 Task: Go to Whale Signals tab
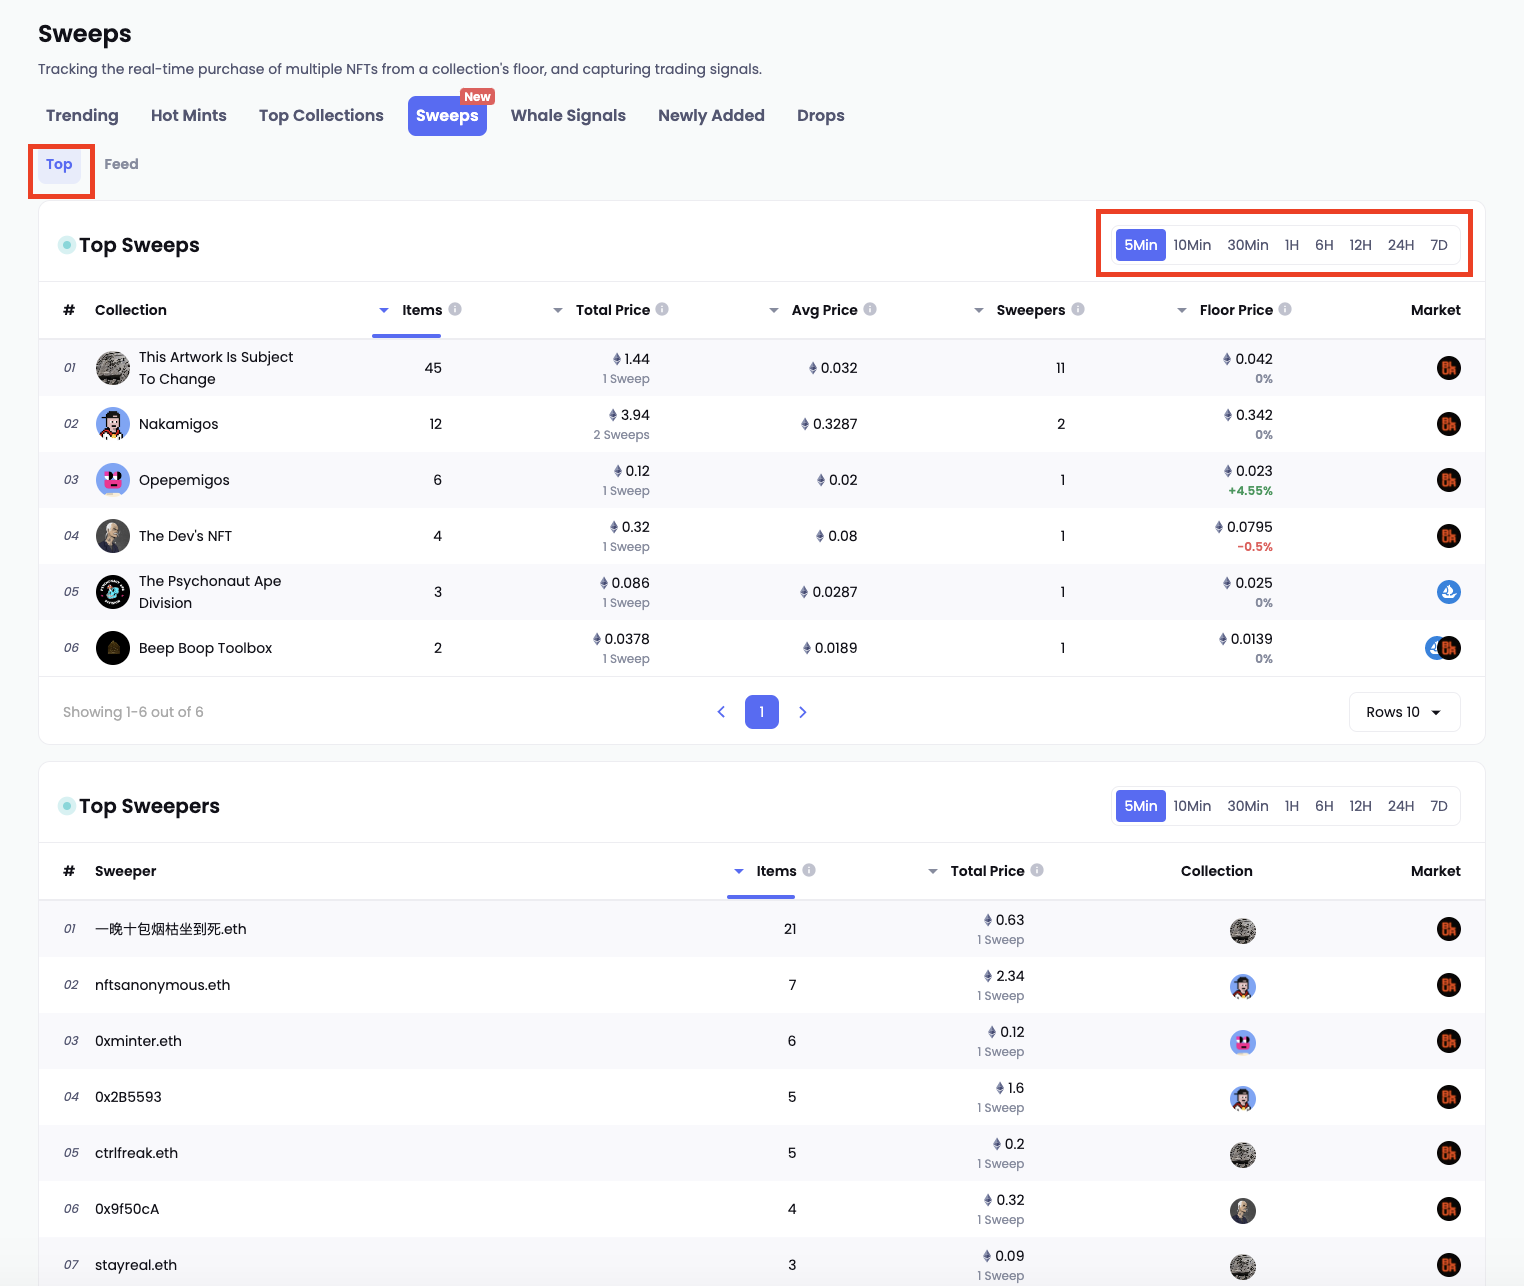pyautogui.click(x=568, y=116)
